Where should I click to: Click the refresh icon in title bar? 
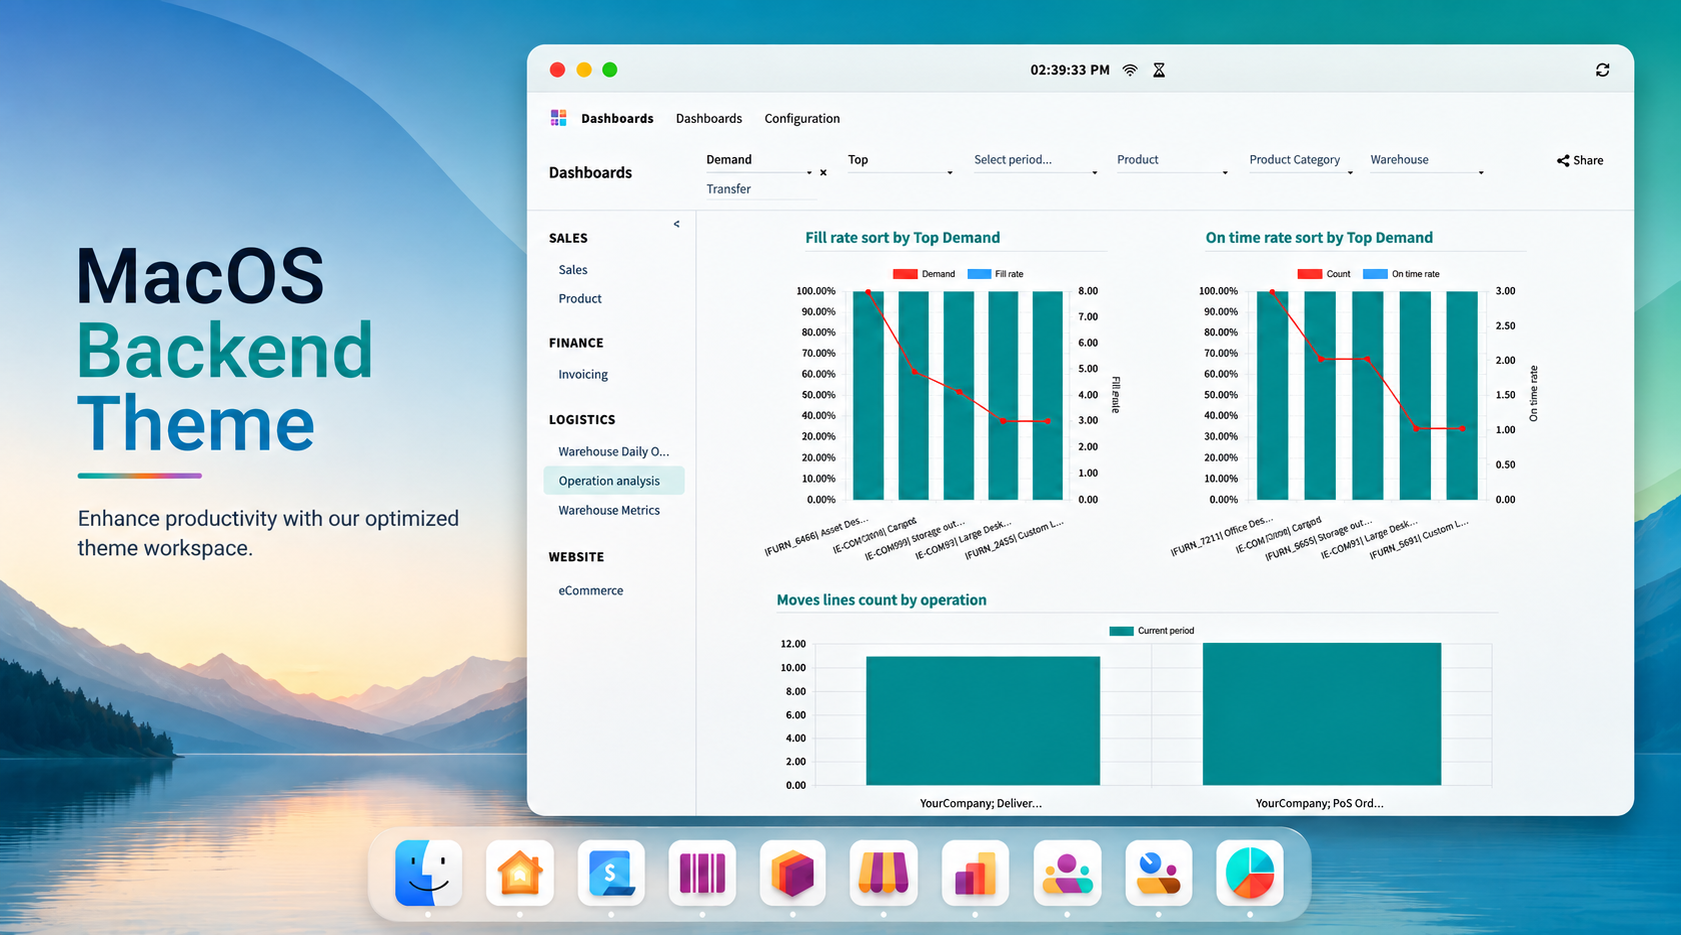point(1602,70)
